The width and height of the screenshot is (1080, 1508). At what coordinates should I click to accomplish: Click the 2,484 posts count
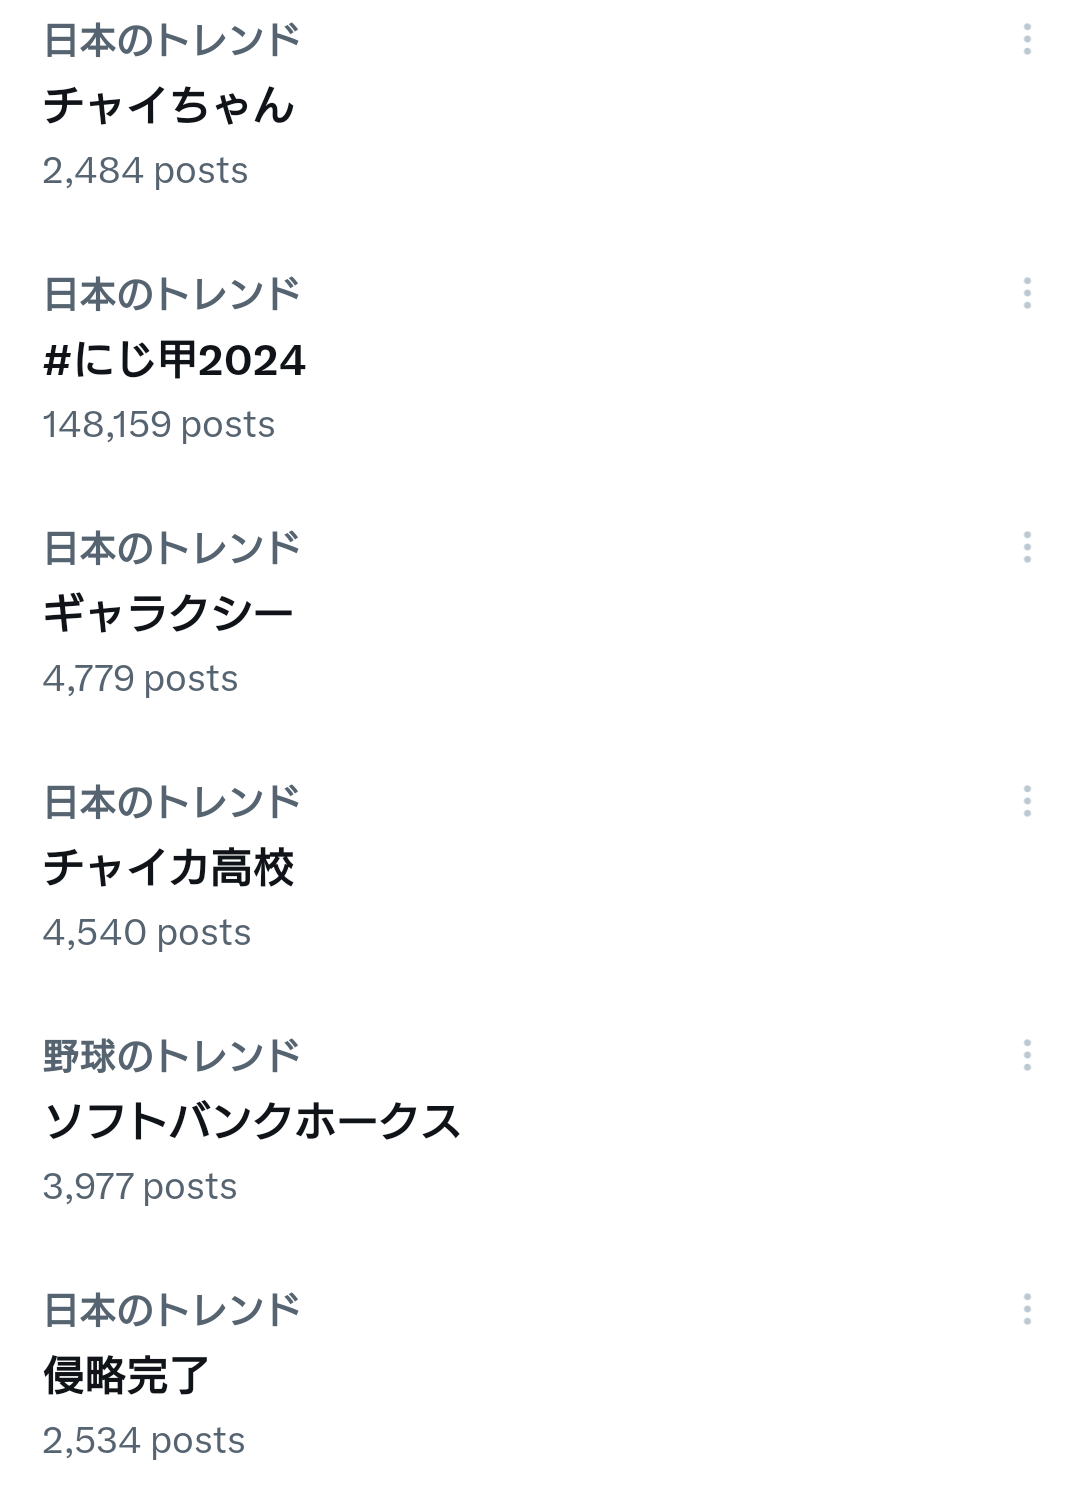(145, 171)
